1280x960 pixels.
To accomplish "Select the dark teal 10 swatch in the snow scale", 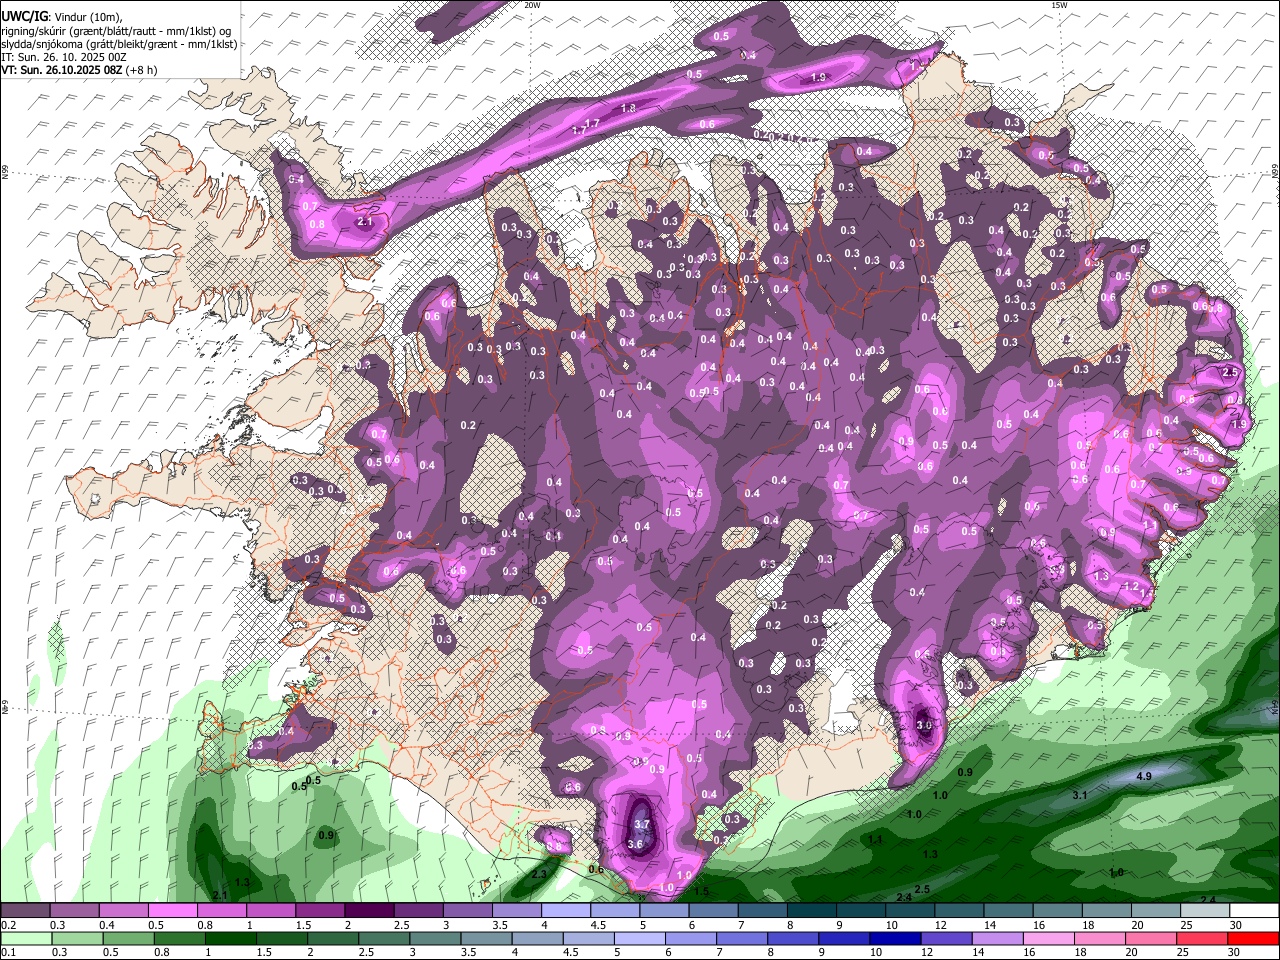I will (x=910, y=911).
